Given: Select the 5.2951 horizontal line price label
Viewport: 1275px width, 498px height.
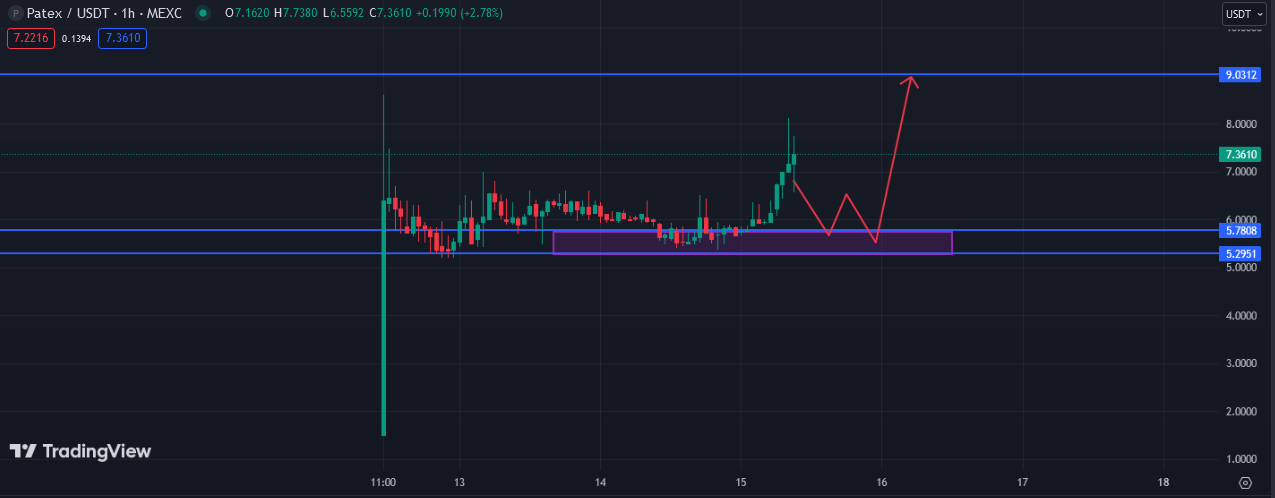Looking at the screenshot, I should [1241, 254].
